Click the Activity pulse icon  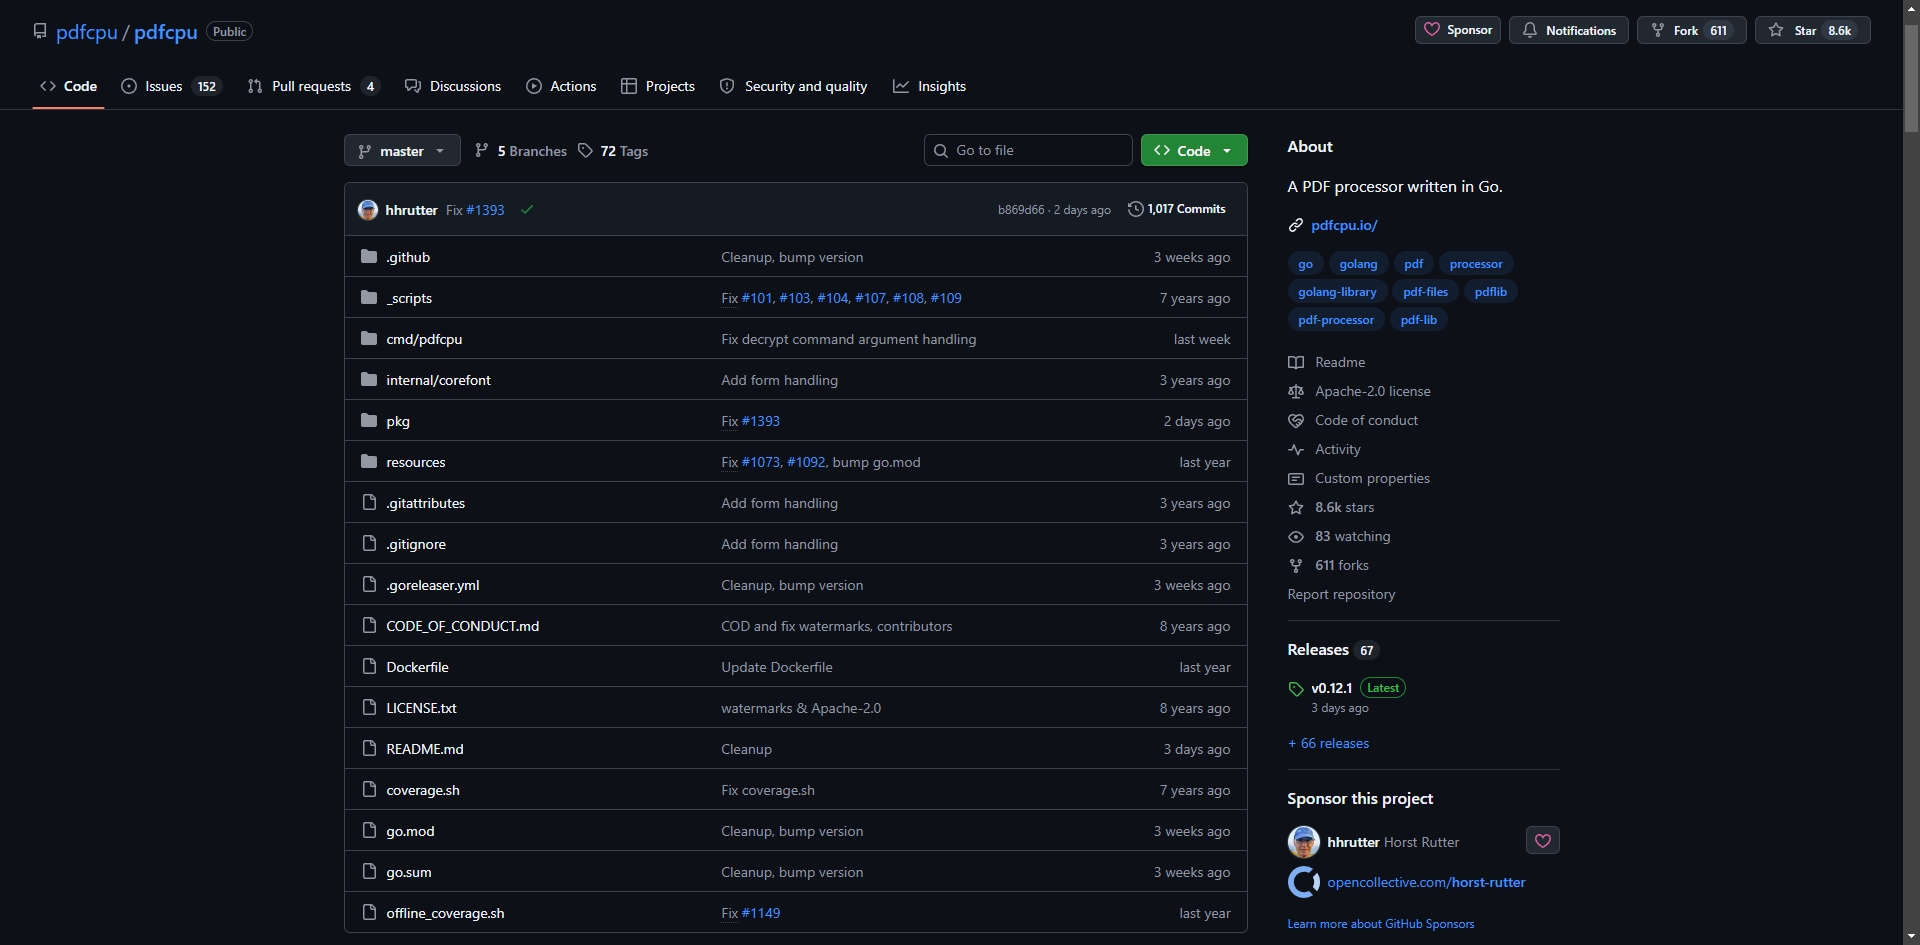tap(1296, 449)
